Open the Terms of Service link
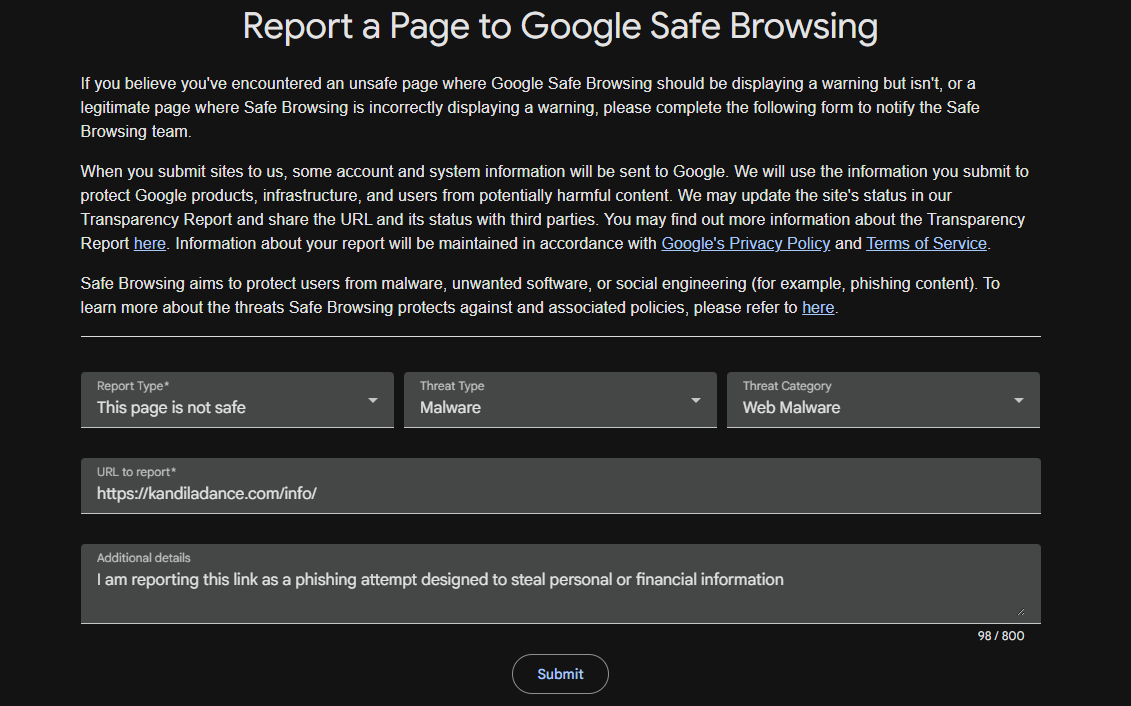Image resolution: width=1131 pixels, height=706 pixels. [x=926, y=244]
